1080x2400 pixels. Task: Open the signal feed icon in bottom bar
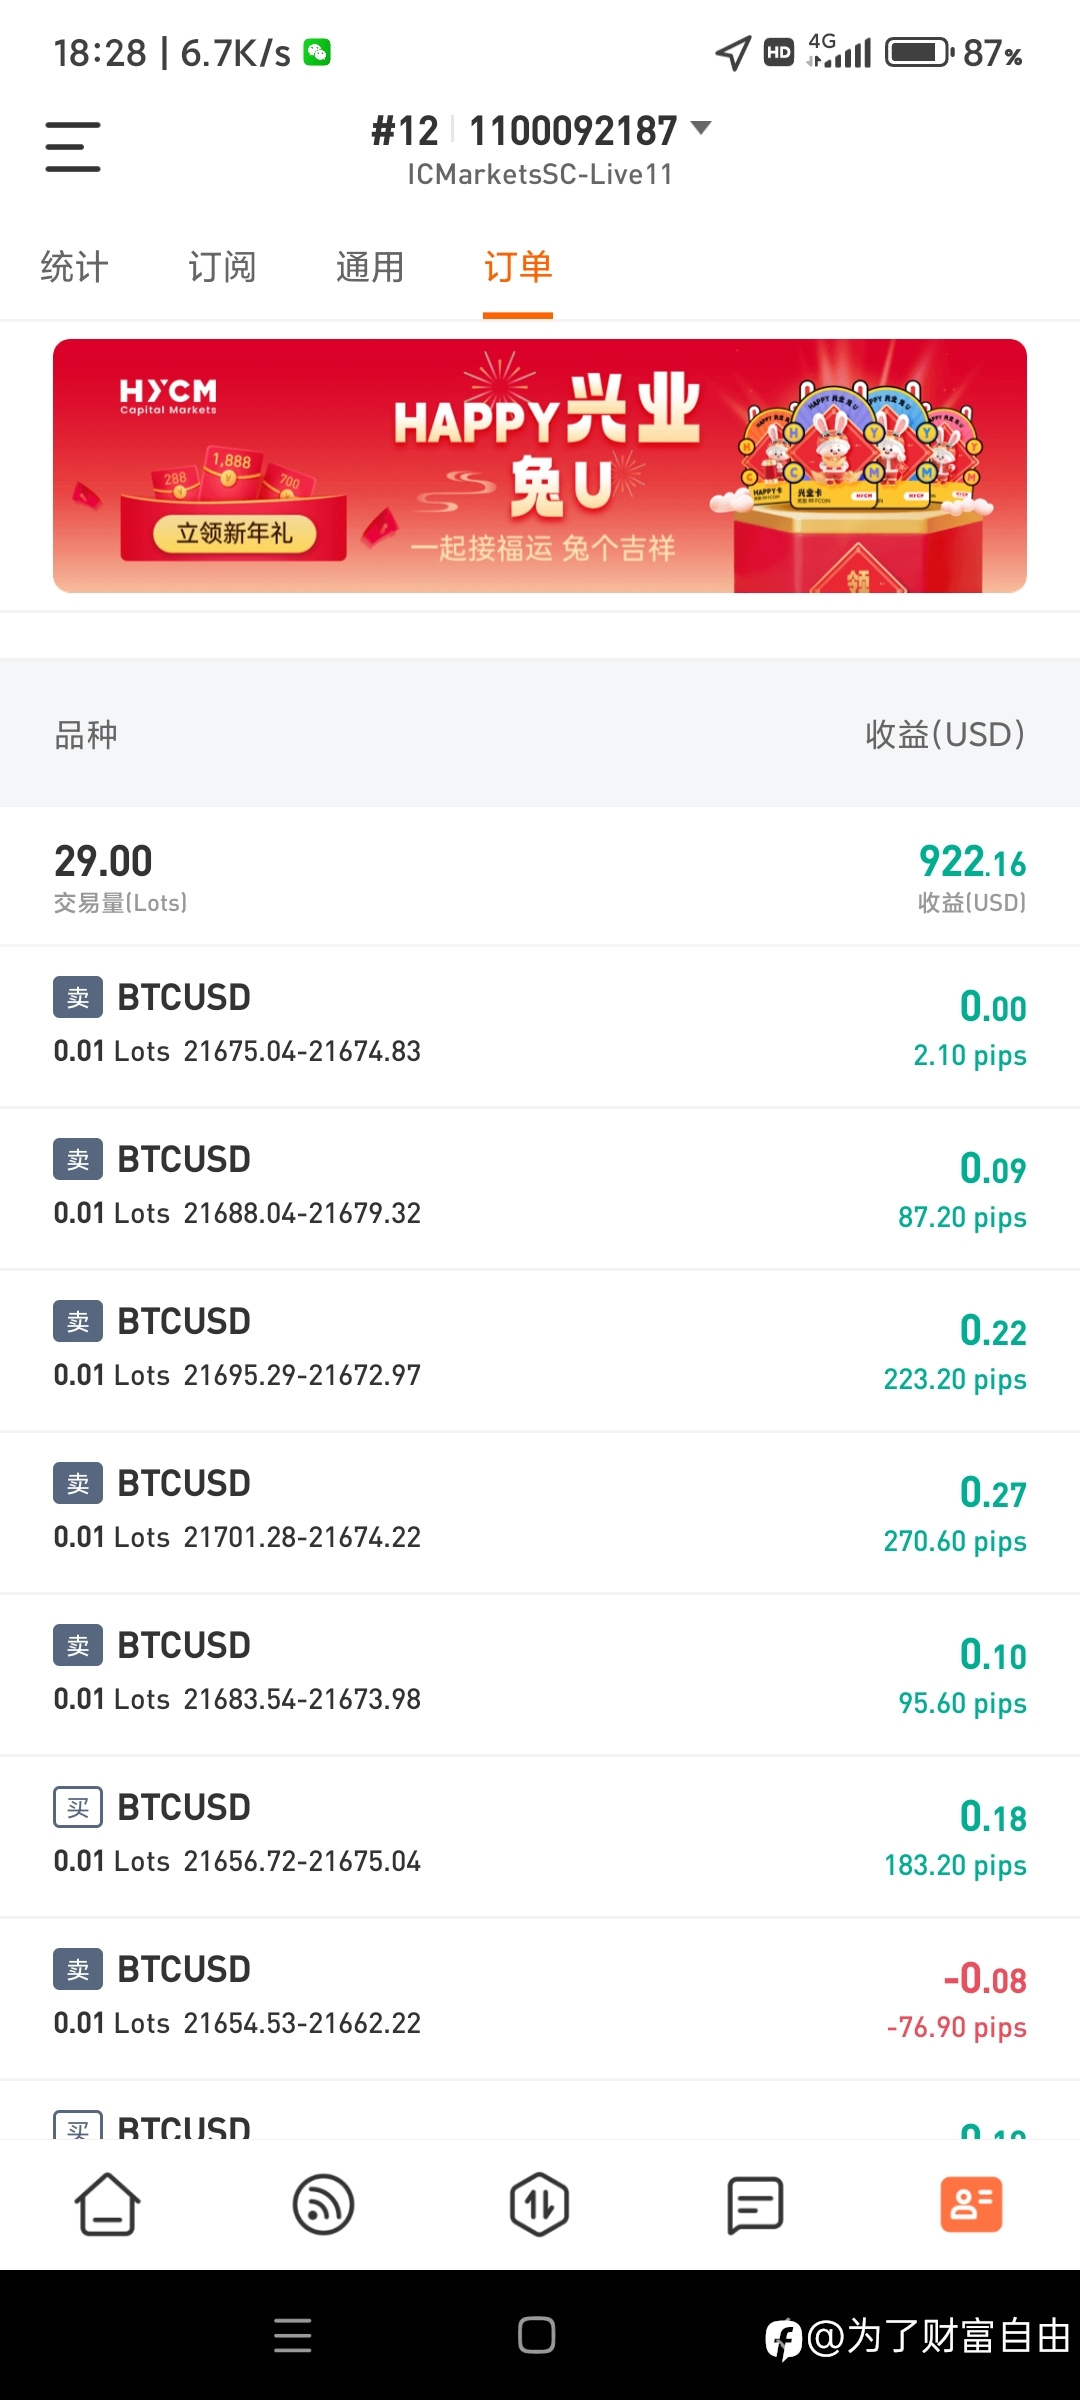[323, 2204]
